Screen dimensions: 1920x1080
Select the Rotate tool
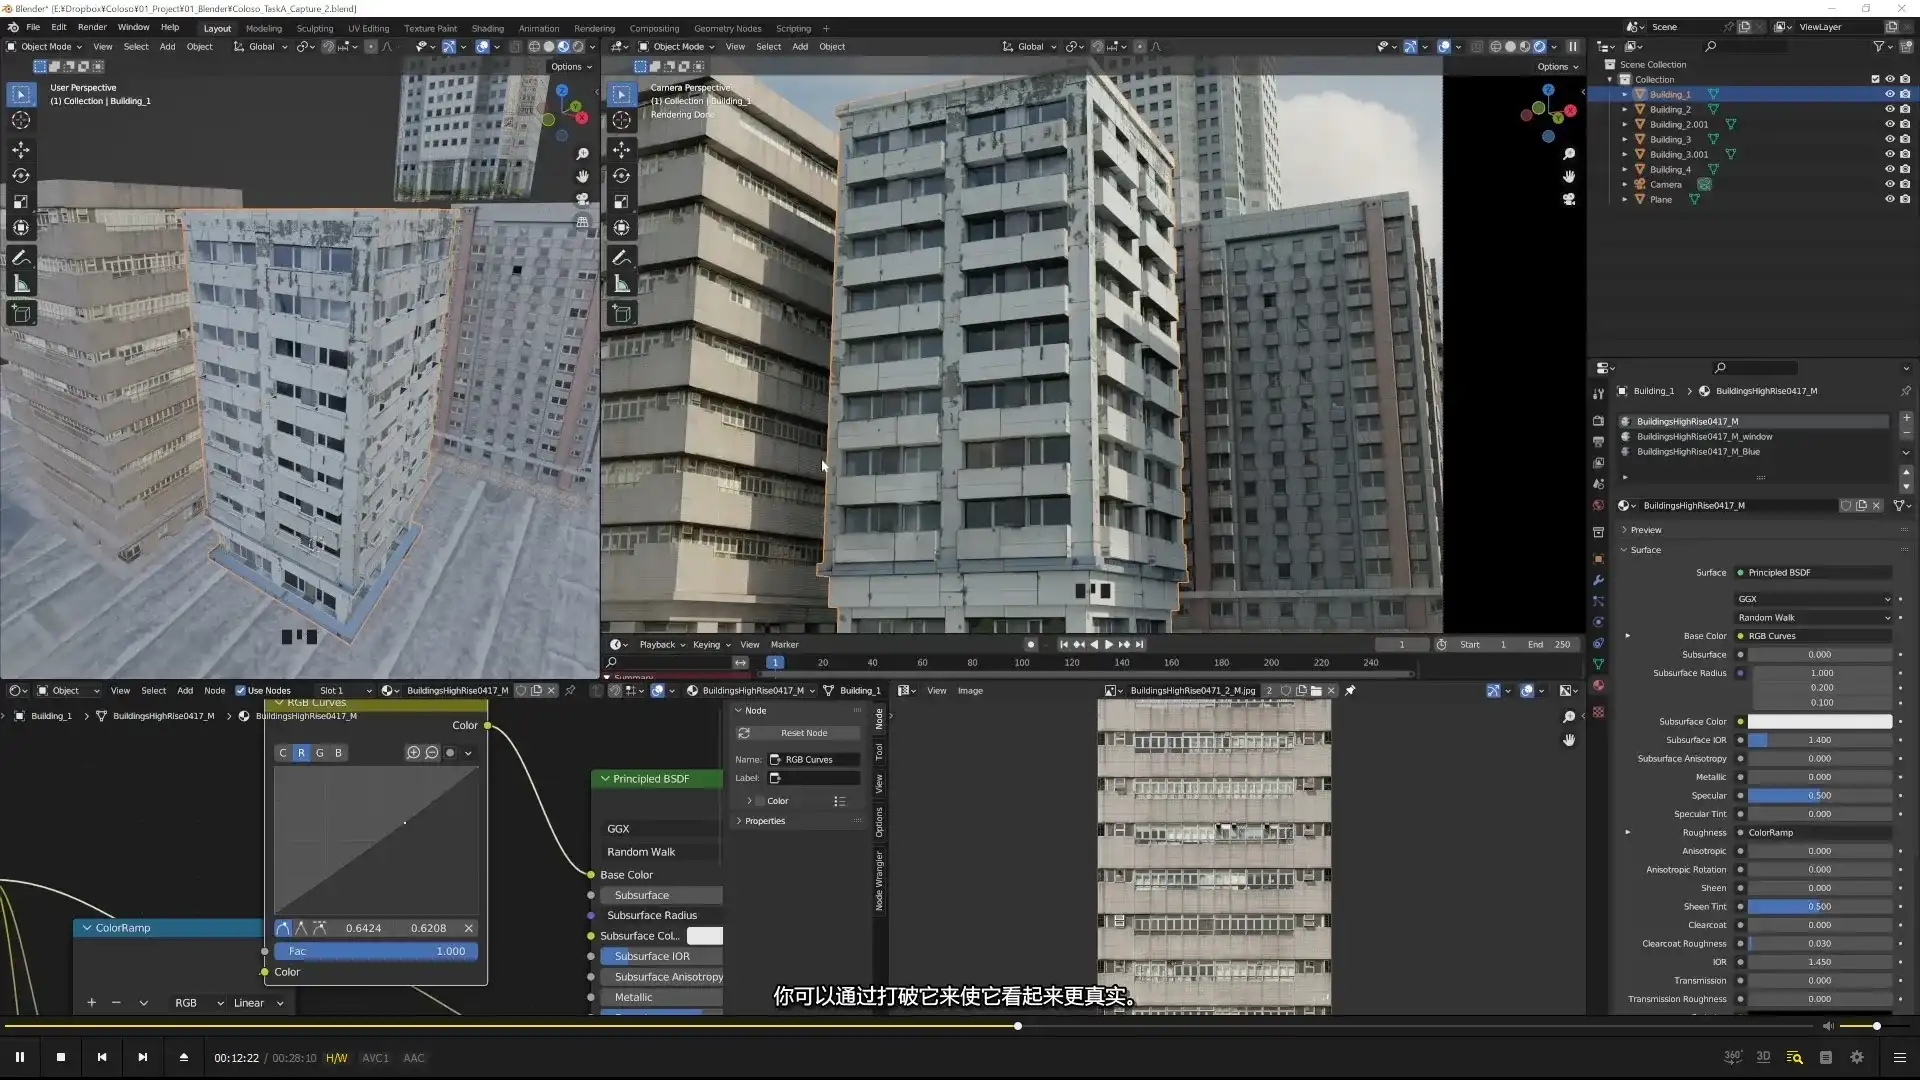click(20, 176)
